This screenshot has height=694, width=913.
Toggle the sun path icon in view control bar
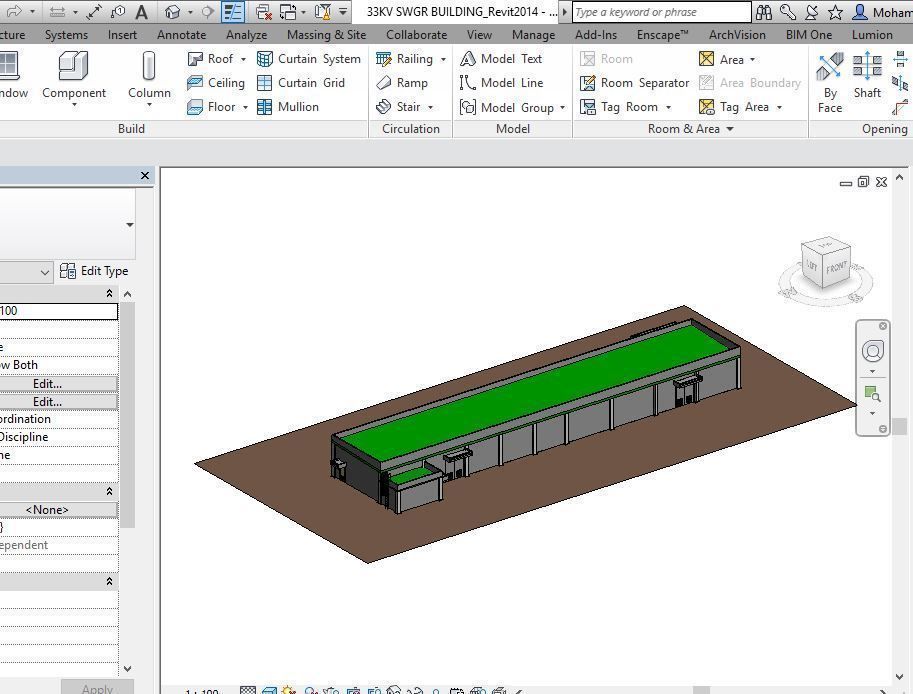click(288, 691)
